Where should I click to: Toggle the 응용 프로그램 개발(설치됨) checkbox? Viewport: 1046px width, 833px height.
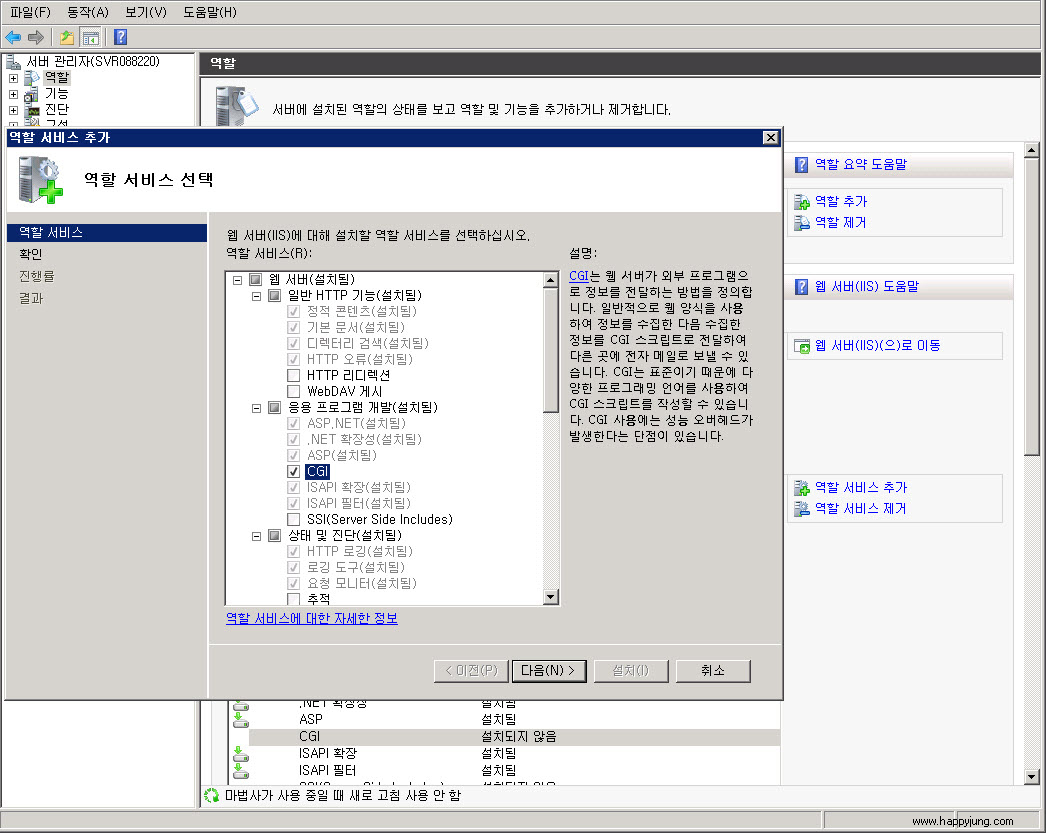274,407
